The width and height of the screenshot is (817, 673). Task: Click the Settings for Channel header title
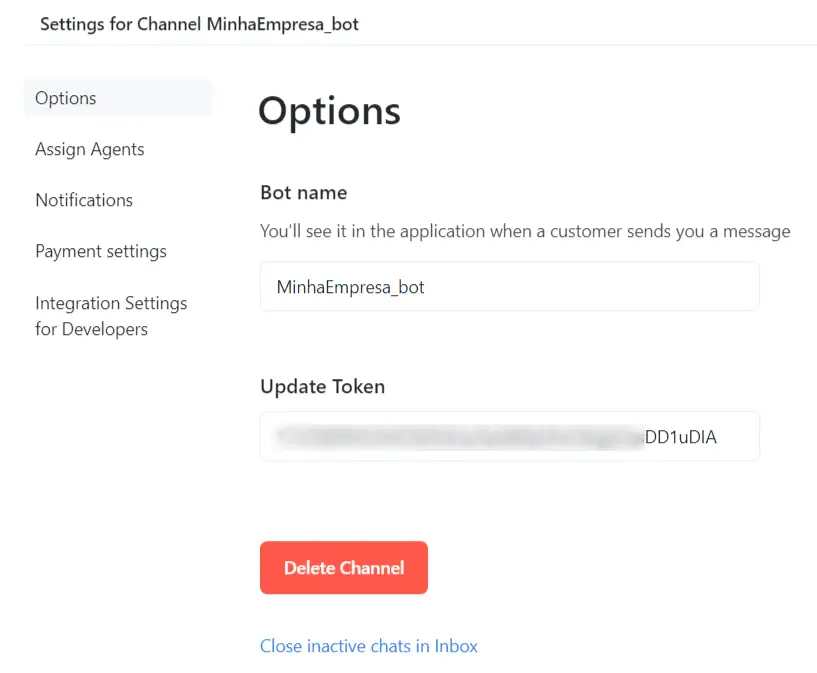coord(199,24)
